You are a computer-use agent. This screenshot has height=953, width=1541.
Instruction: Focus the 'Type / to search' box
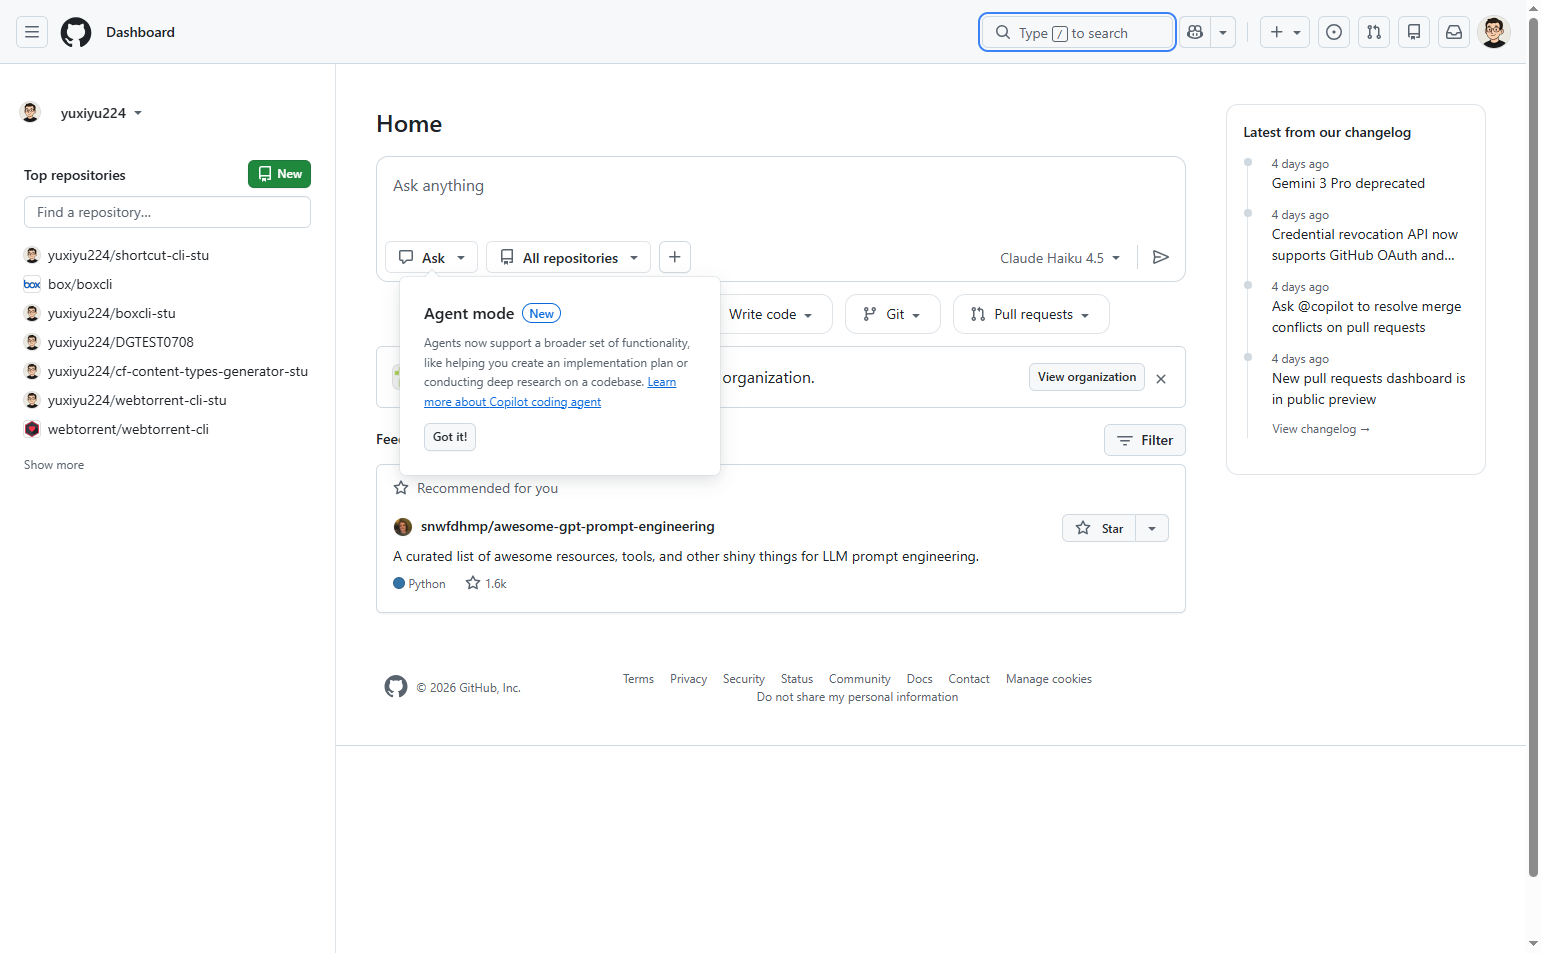tap(1077, 32)
